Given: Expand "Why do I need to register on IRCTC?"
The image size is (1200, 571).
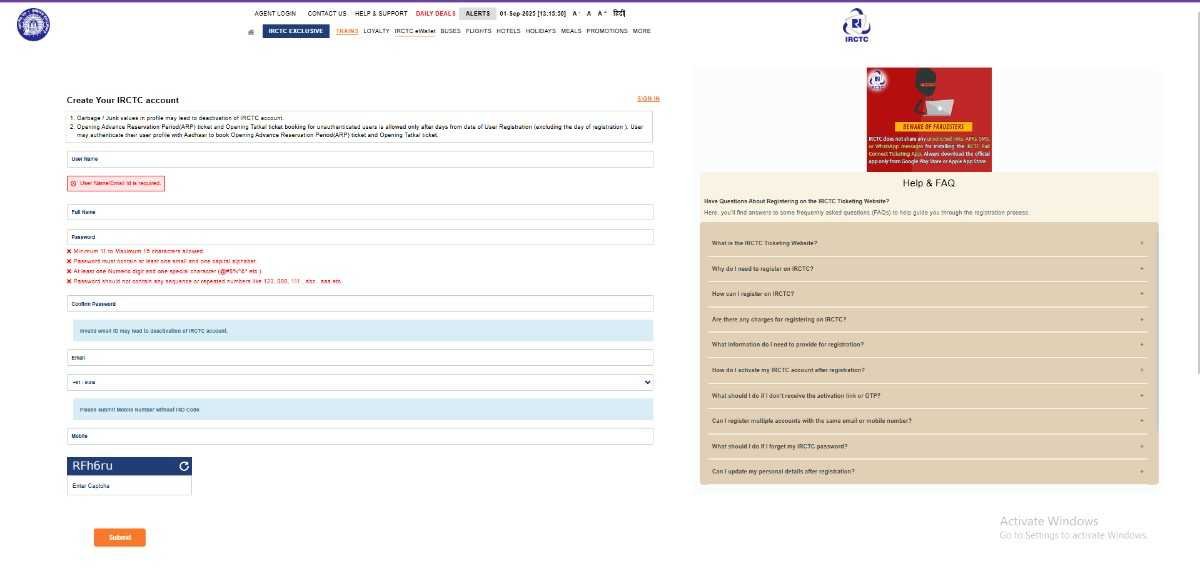Looking at the screenshot, I should pos(929,269).
